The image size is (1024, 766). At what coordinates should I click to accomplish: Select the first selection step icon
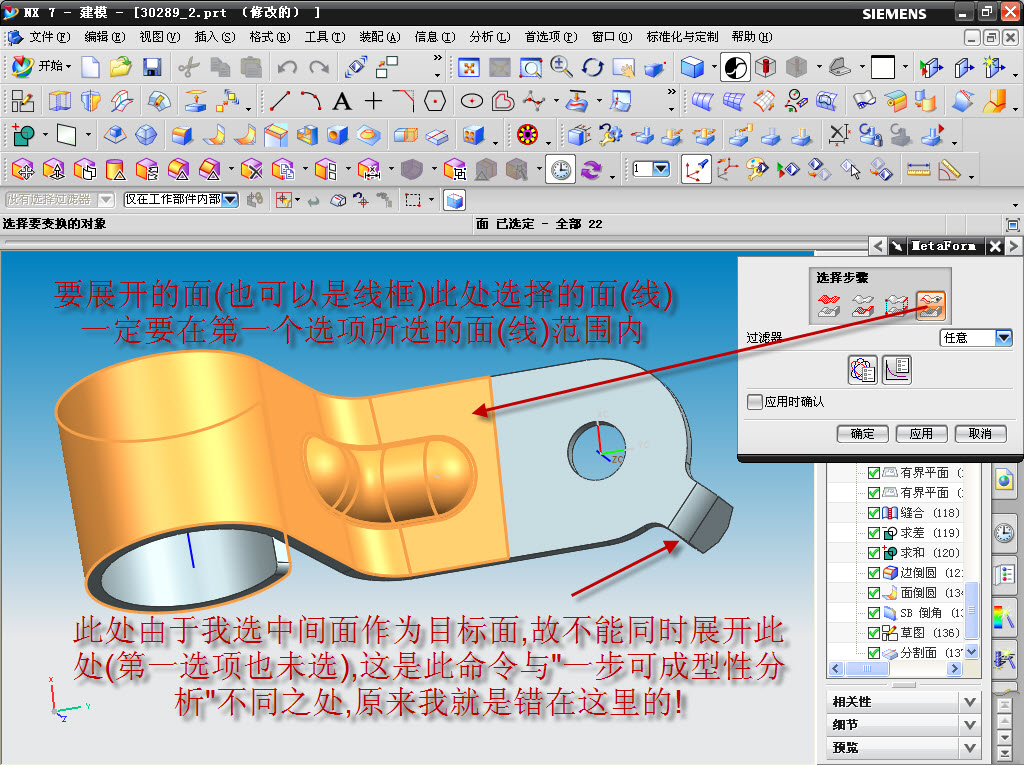[x=829, y=305]
